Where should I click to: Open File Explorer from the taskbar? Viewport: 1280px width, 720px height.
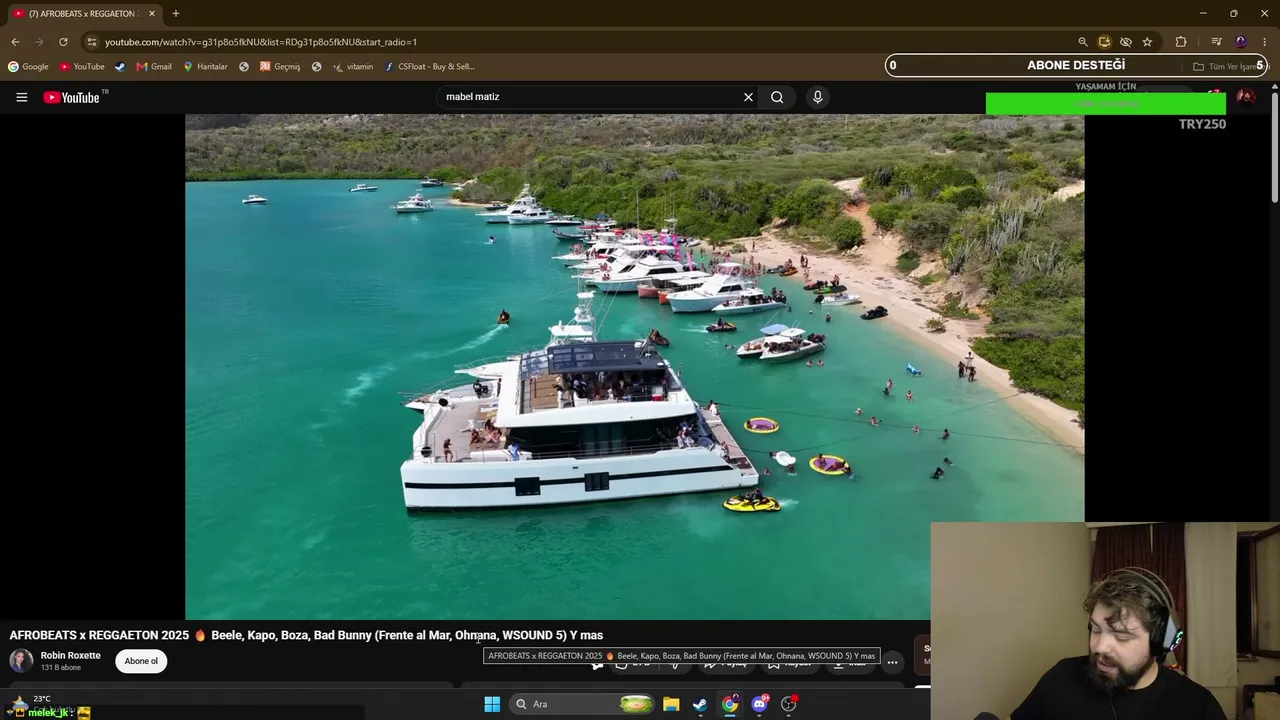click(671, 704)
